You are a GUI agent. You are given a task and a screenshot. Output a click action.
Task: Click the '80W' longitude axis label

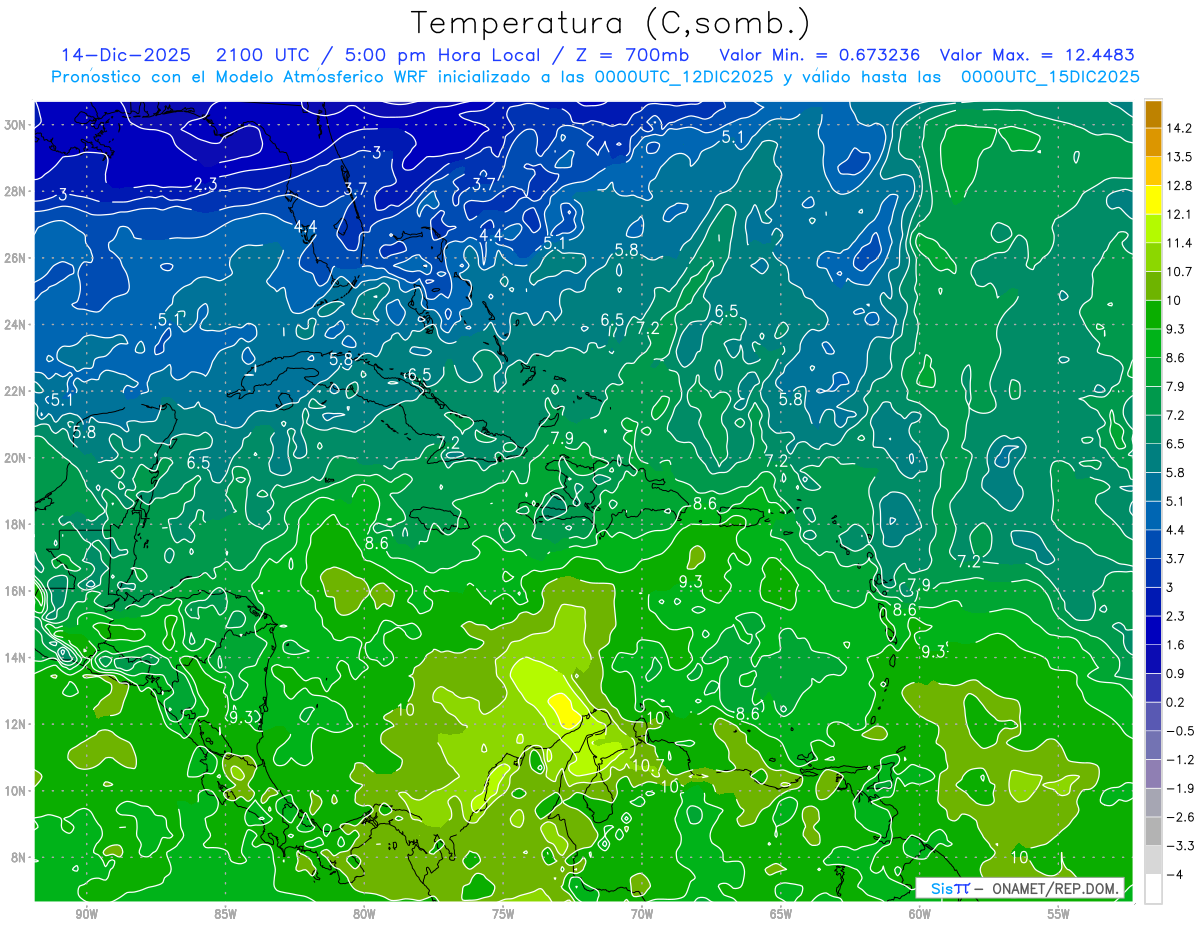pyautogui.click(x=364, y=914)
